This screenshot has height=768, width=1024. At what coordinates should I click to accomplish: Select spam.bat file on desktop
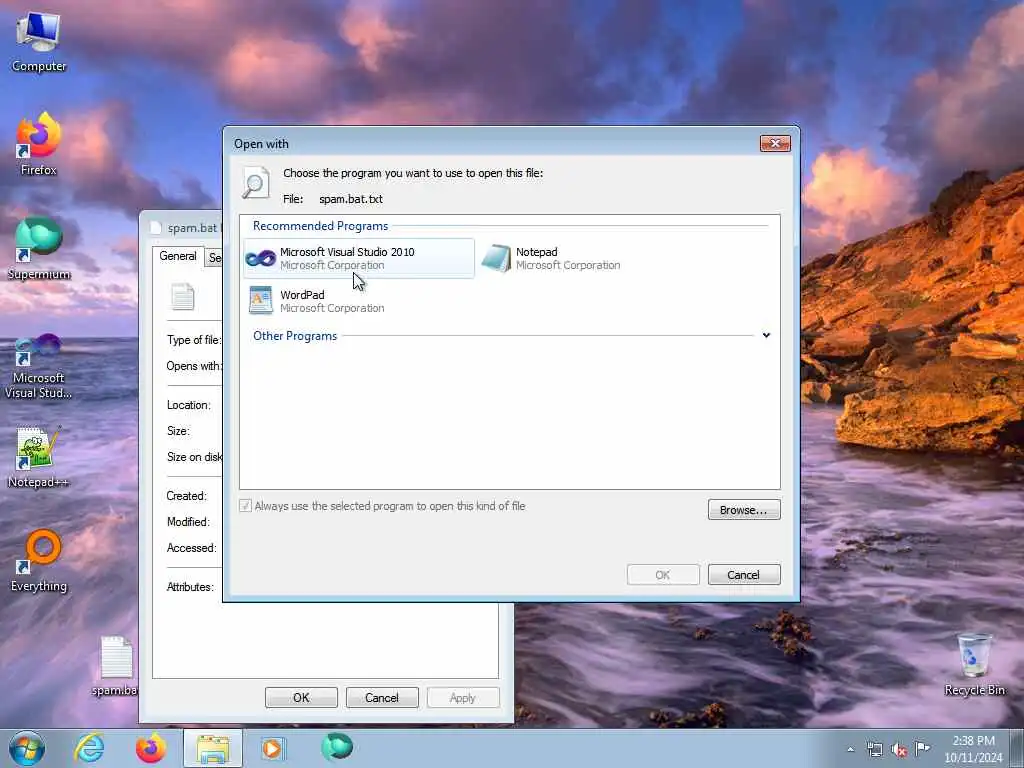pyautogui.click(x=118, y=666)
